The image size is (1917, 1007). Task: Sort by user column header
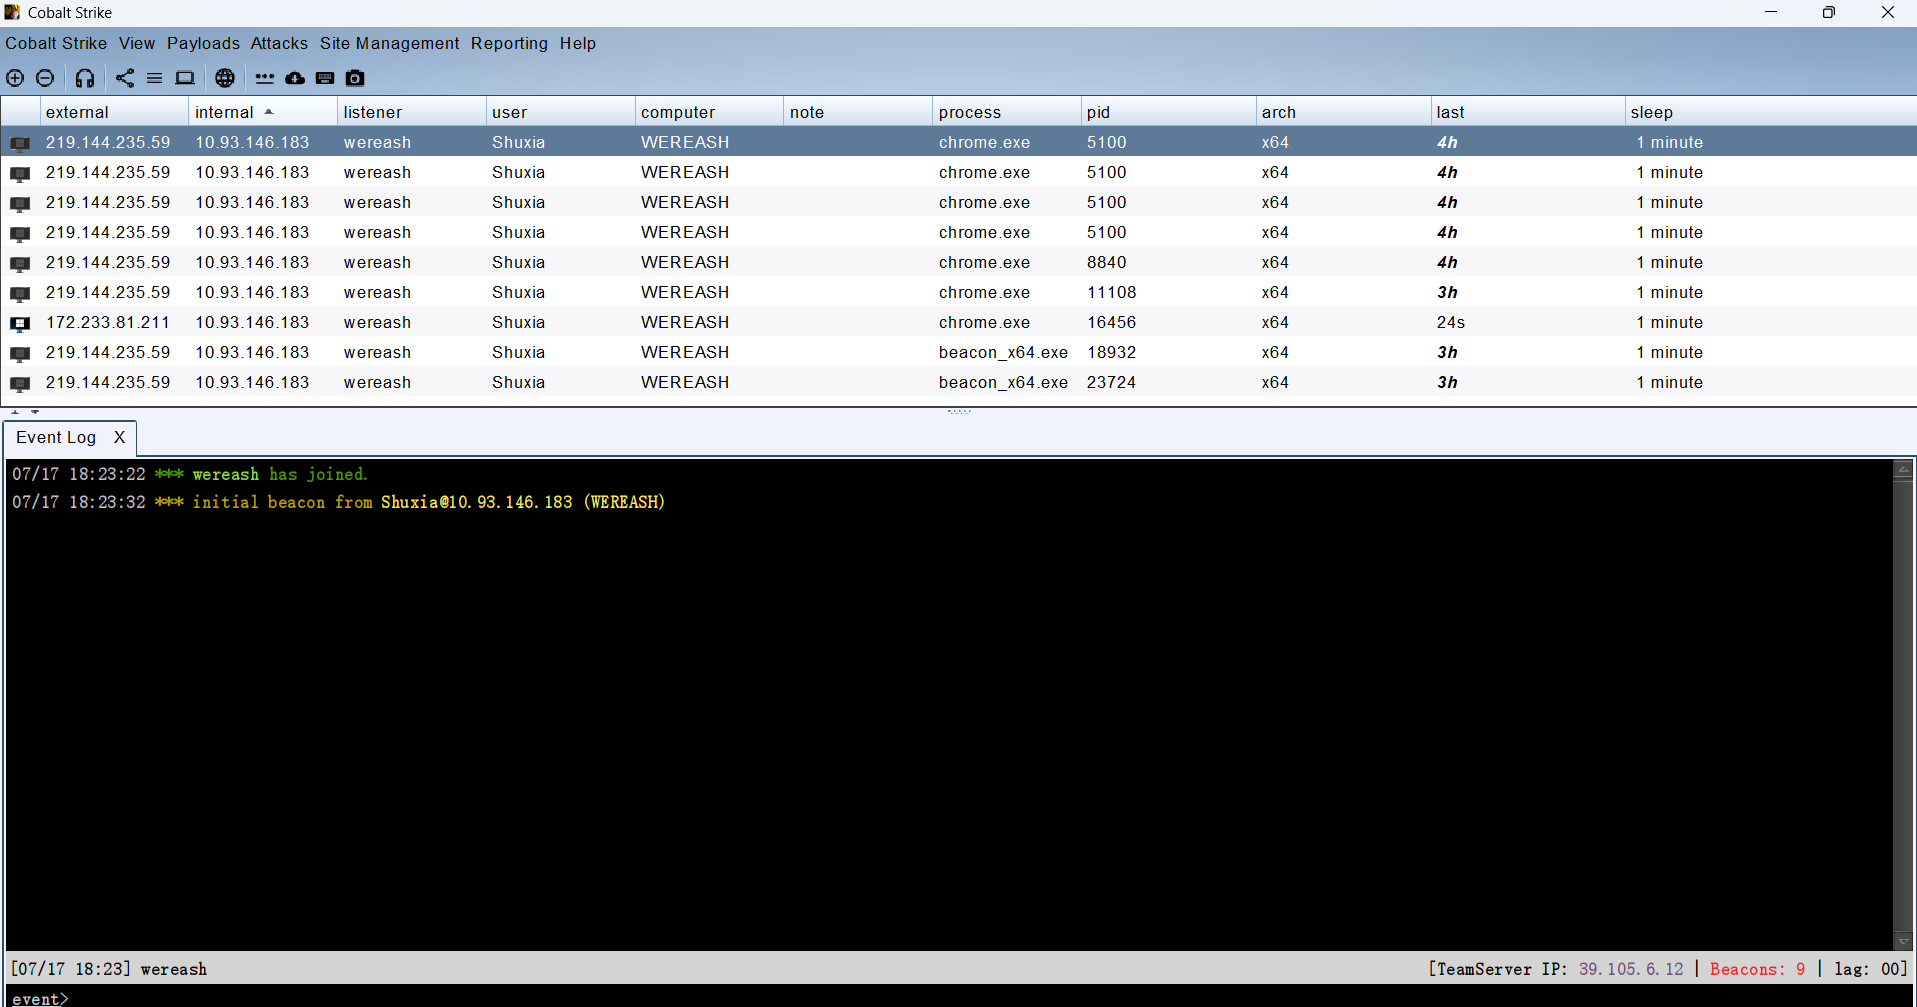[560, 112]
